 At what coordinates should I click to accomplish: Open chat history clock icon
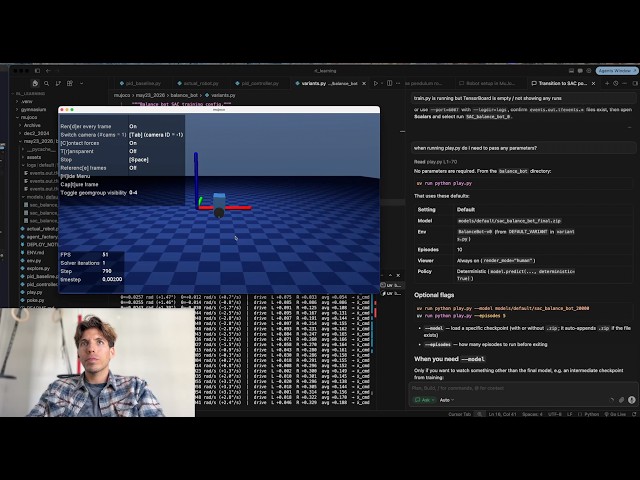(616, 83)
